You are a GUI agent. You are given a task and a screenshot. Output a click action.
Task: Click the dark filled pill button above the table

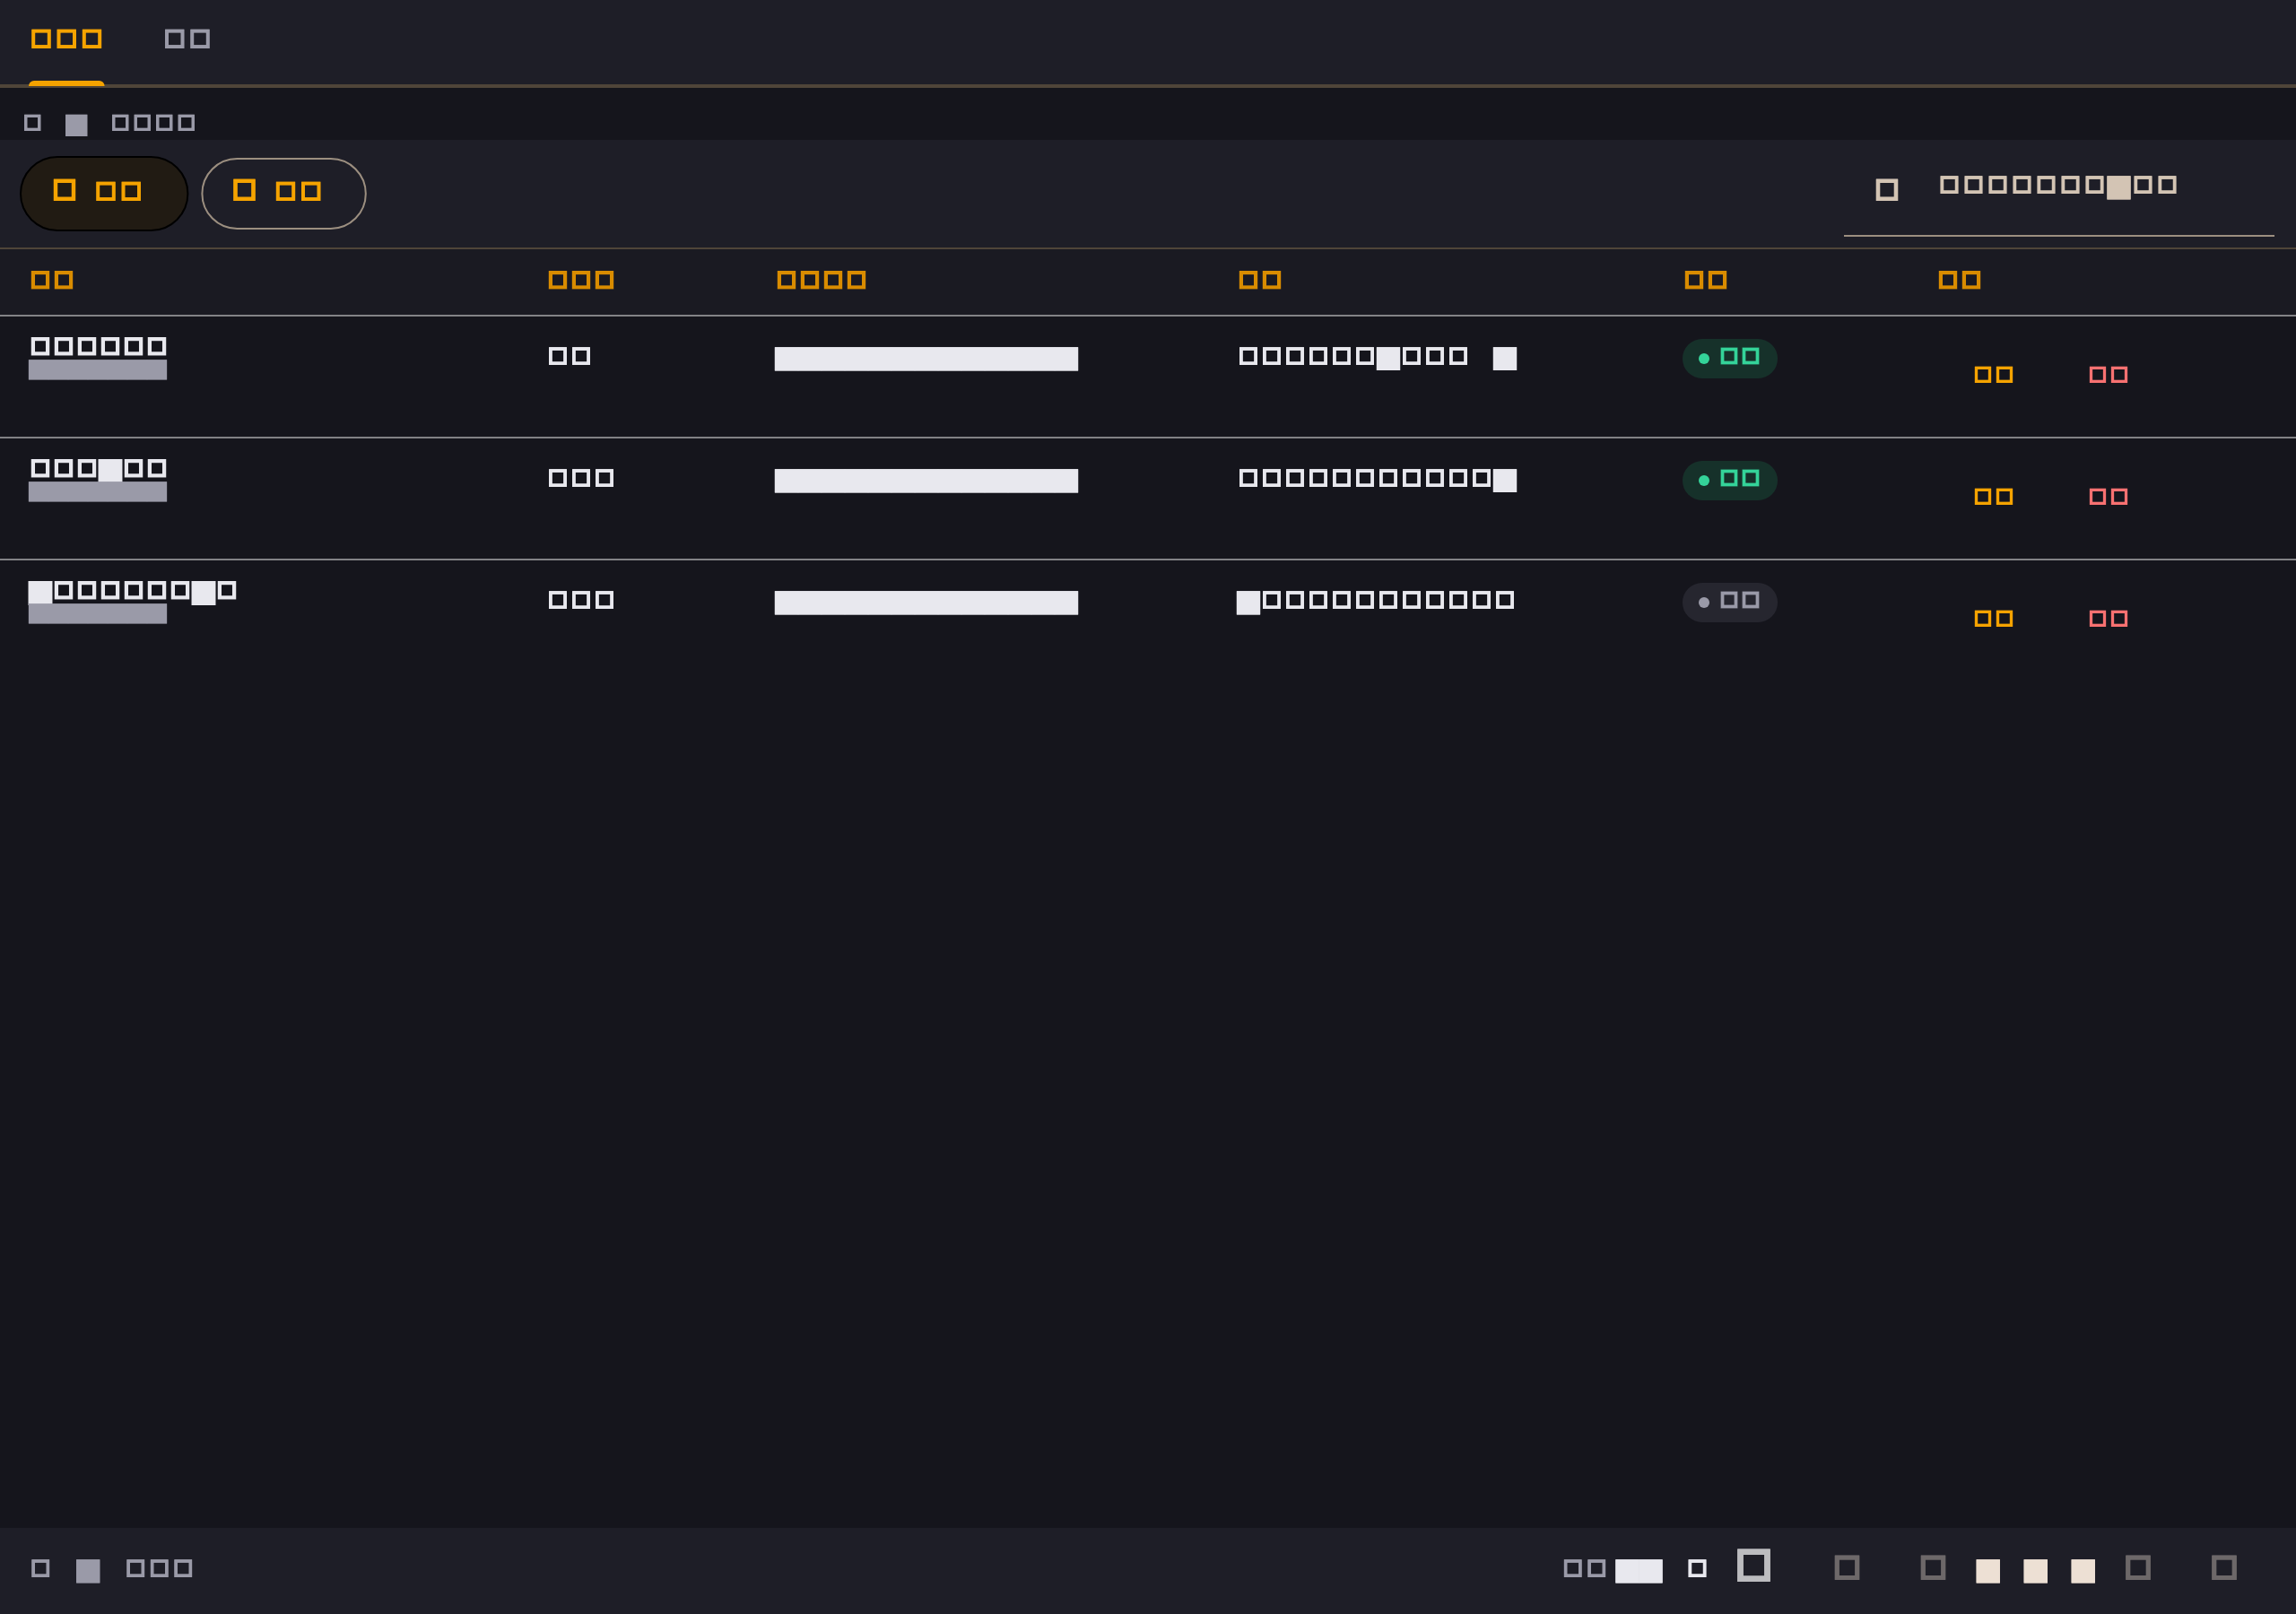coord(104,193)
